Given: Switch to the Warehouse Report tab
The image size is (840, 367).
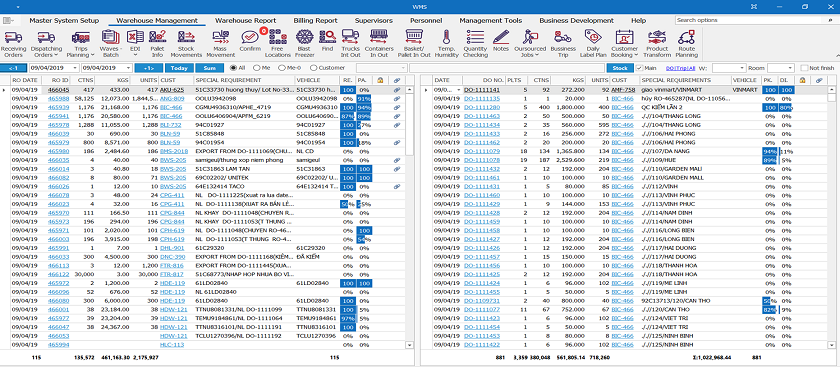Looking at the screenshot, I should pyautogui.click(x=244, y=20).
